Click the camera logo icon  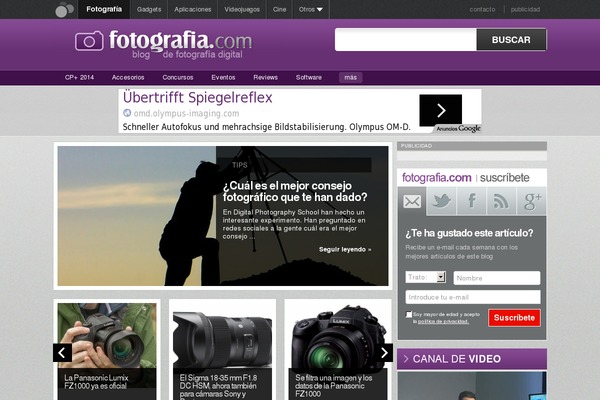point(89,41)
